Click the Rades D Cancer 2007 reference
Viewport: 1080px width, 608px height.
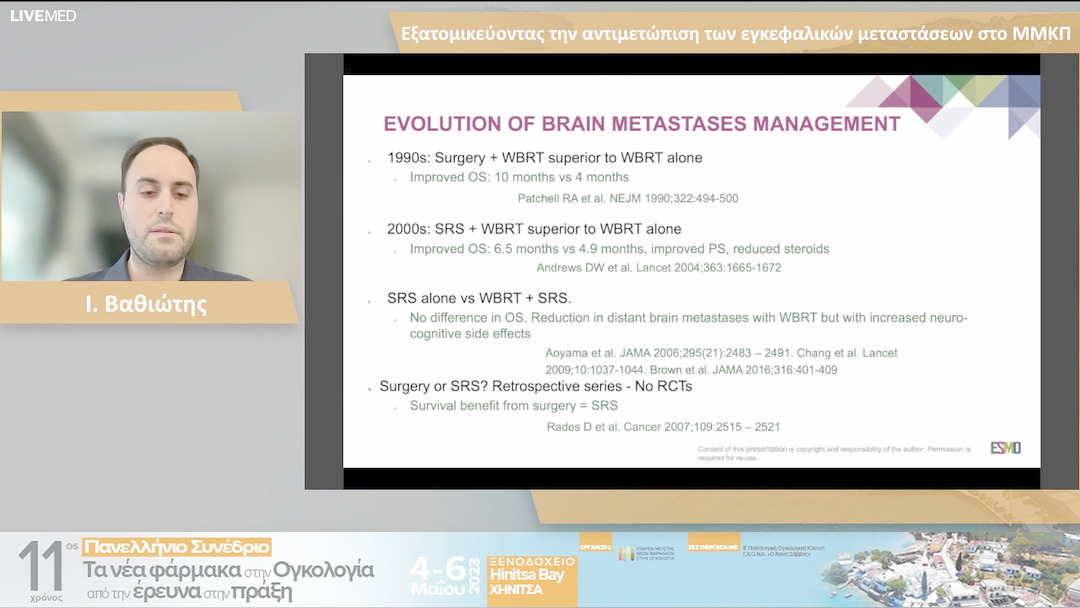pyautogui.click(x=663, y=427)
